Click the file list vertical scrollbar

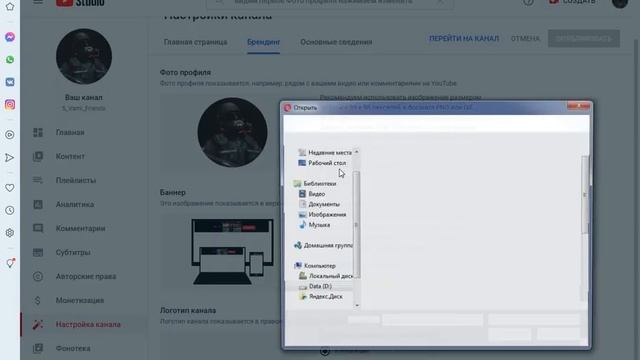coord(585,195)
